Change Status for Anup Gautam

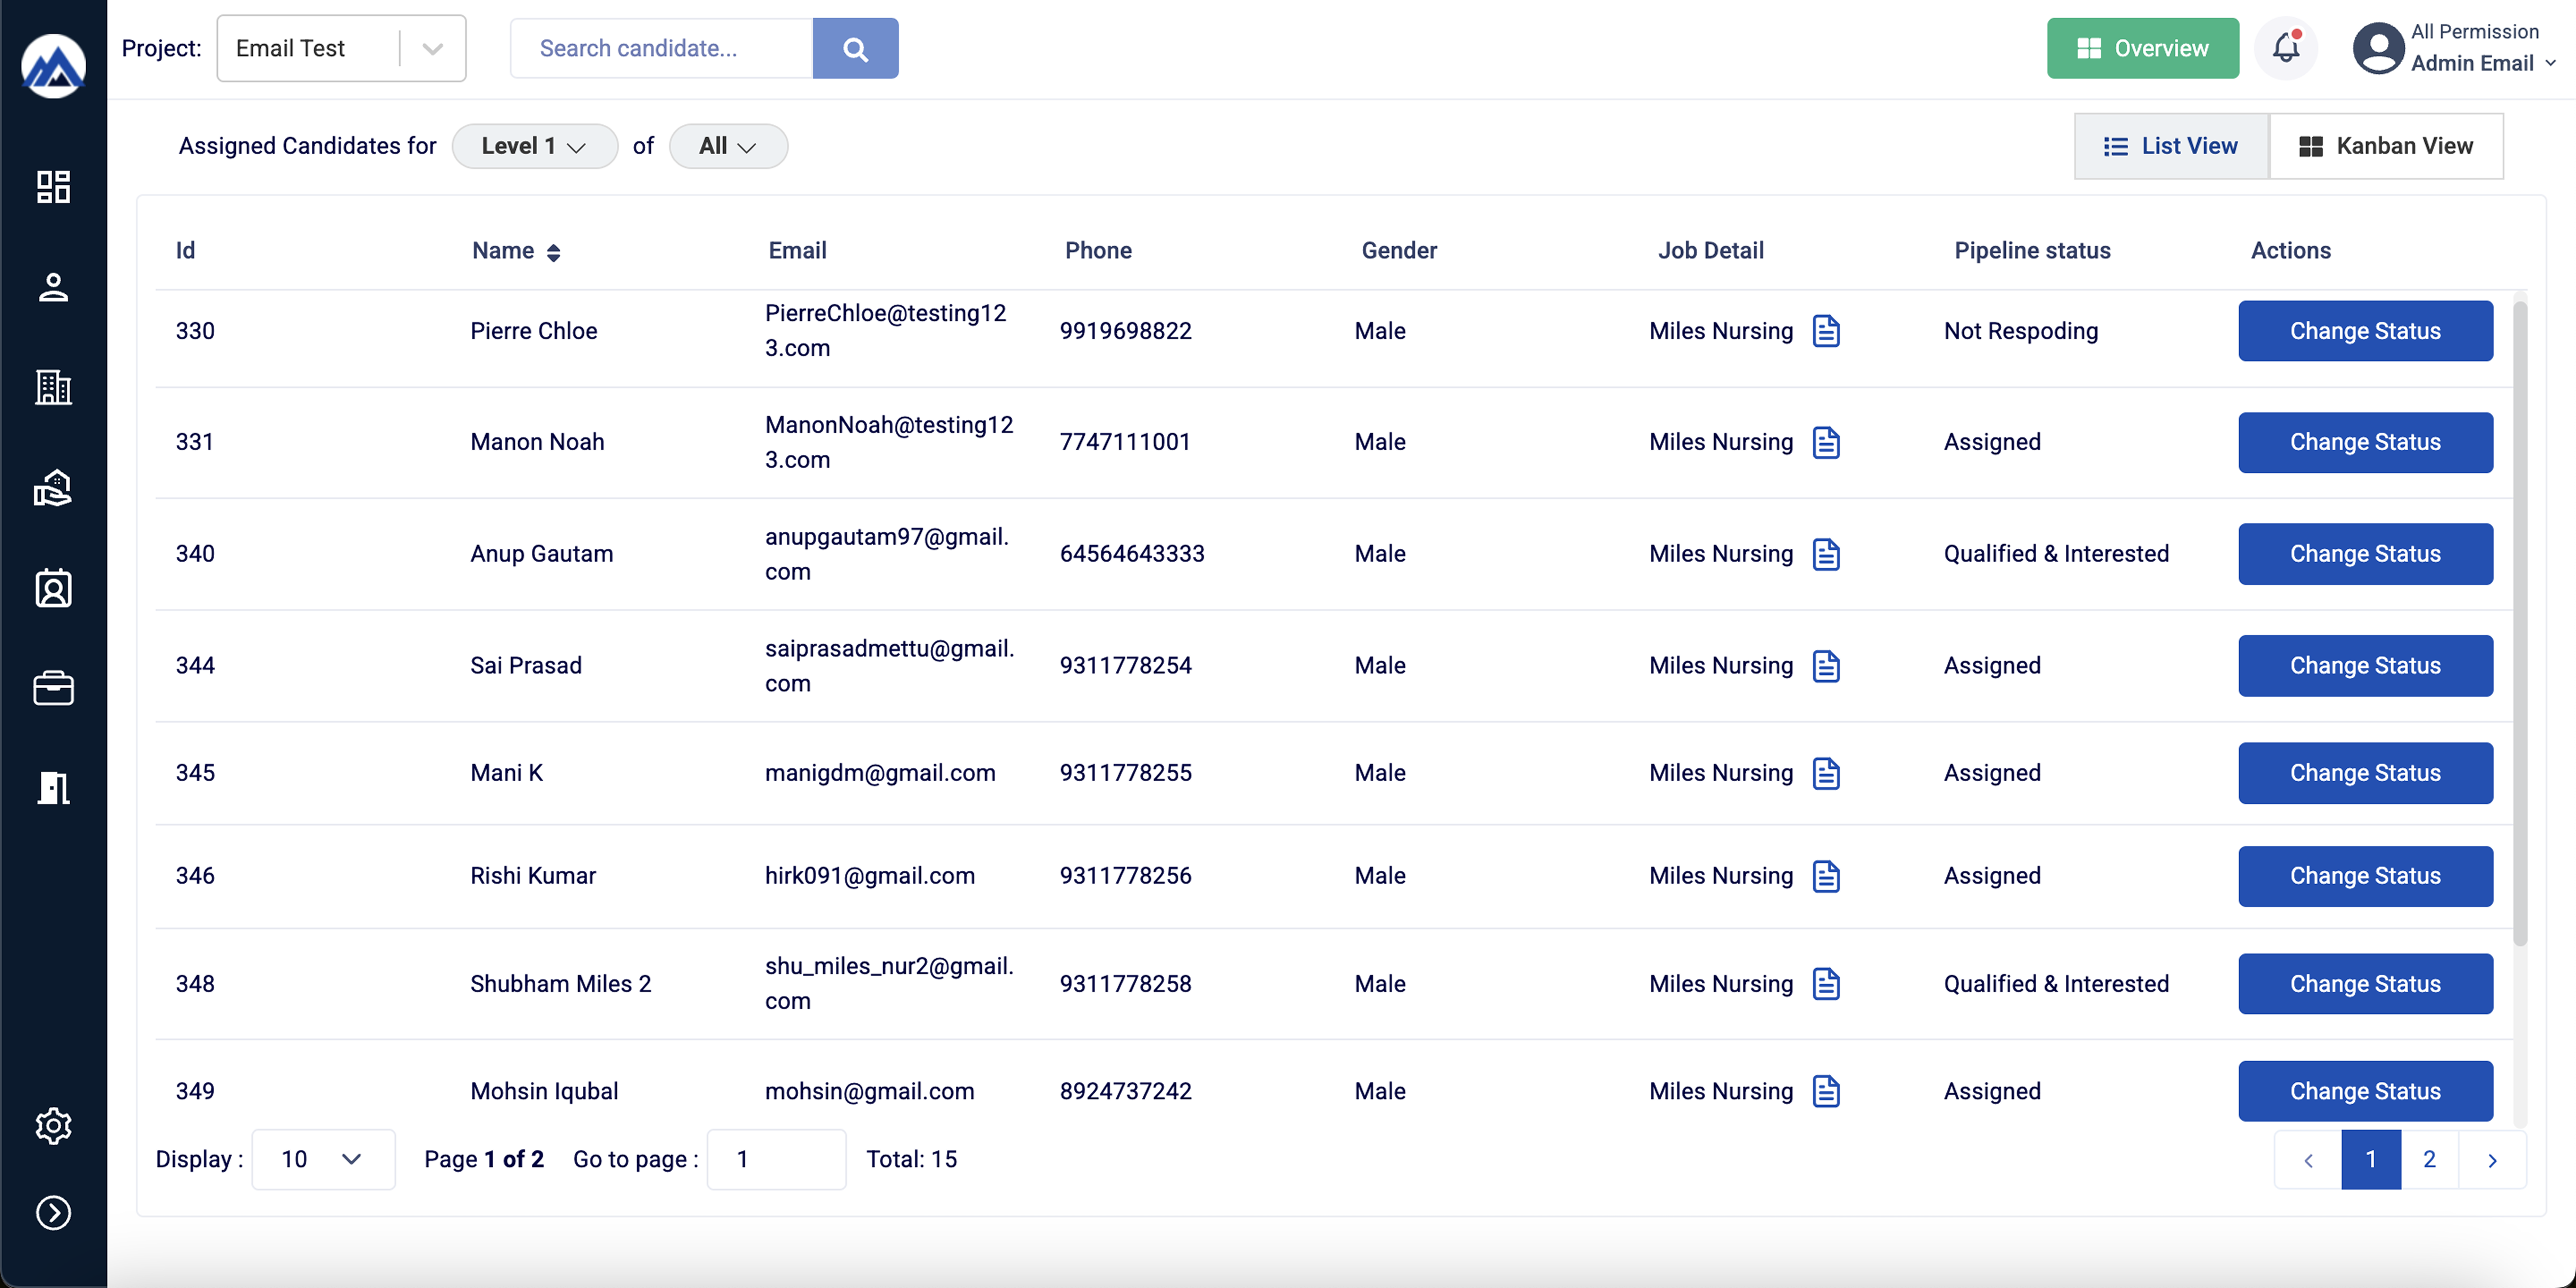click(x=2365, y=554)
